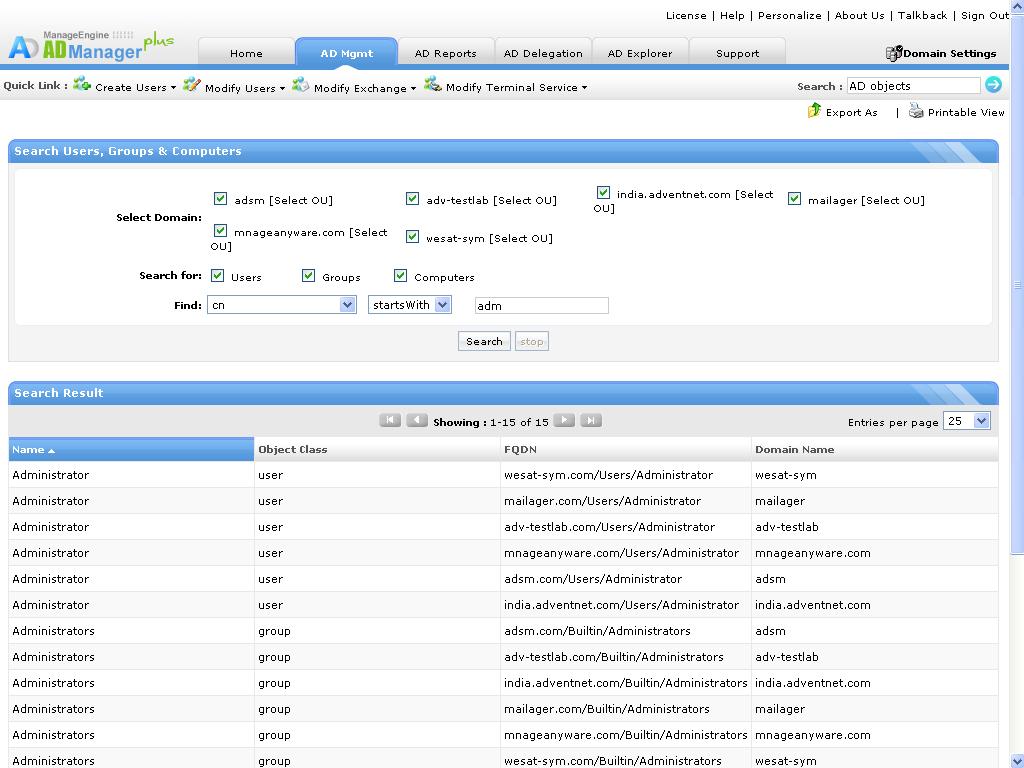Viewport: 1024px width, 768px height.
Task: Click the Sign Out link
Action: point(985,15)
